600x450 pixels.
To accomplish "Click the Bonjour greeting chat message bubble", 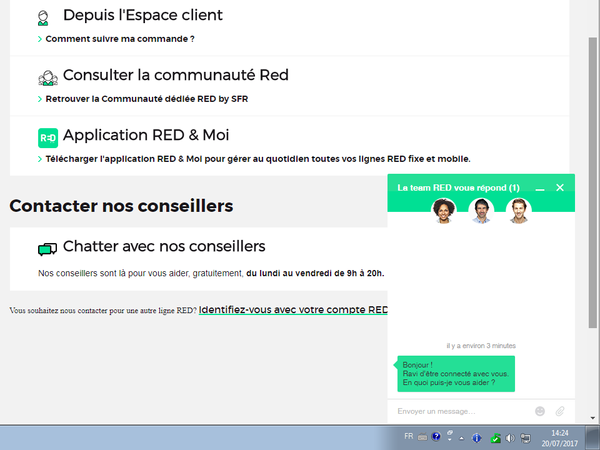I will point(456,374).
